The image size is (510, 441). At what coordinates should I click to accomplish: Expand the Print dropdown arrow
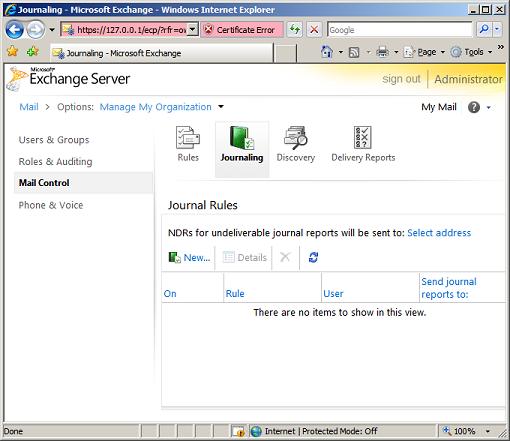coord(396,52)
